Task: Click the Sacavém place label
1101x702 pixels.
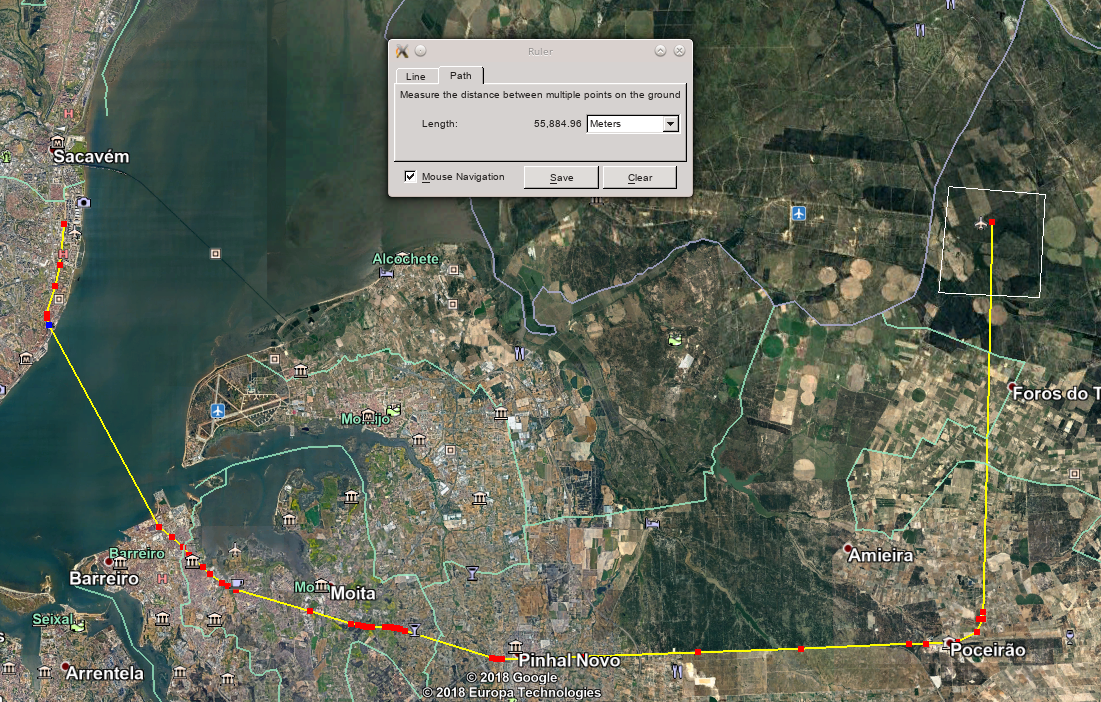Action: (x=91, y=157)
